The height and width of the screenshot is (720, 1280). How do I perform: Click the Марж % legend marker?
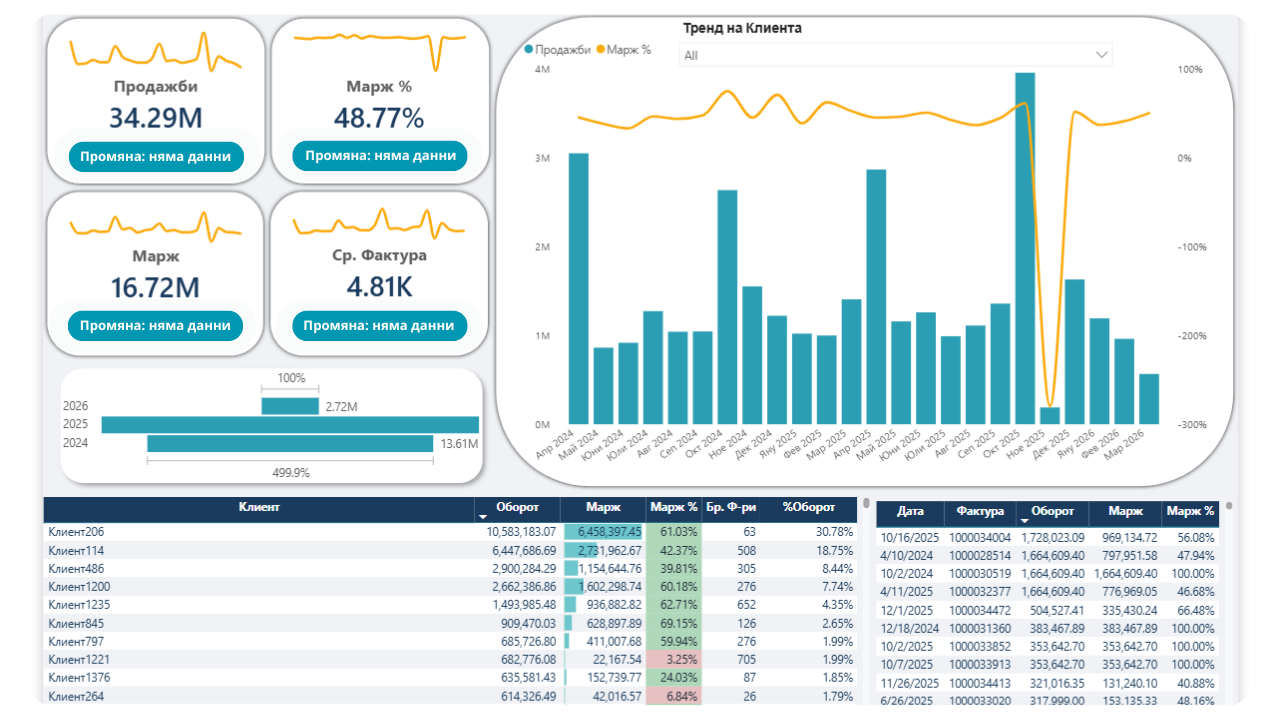601,49
